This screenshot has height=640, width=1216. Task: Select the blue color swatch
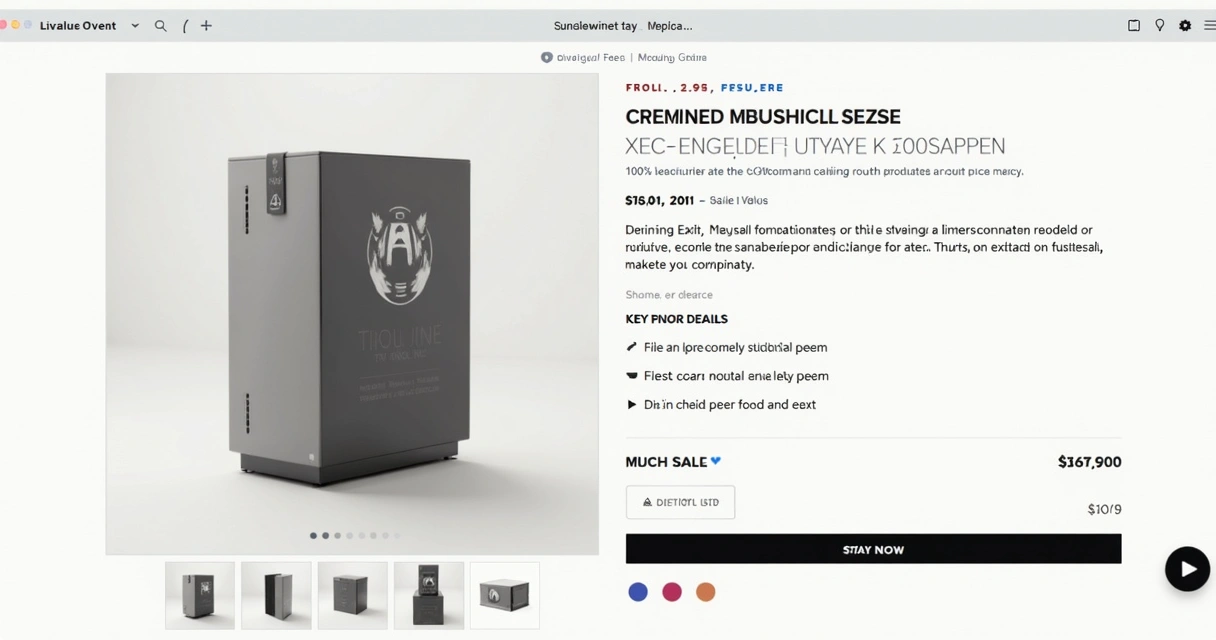(638, 592)
